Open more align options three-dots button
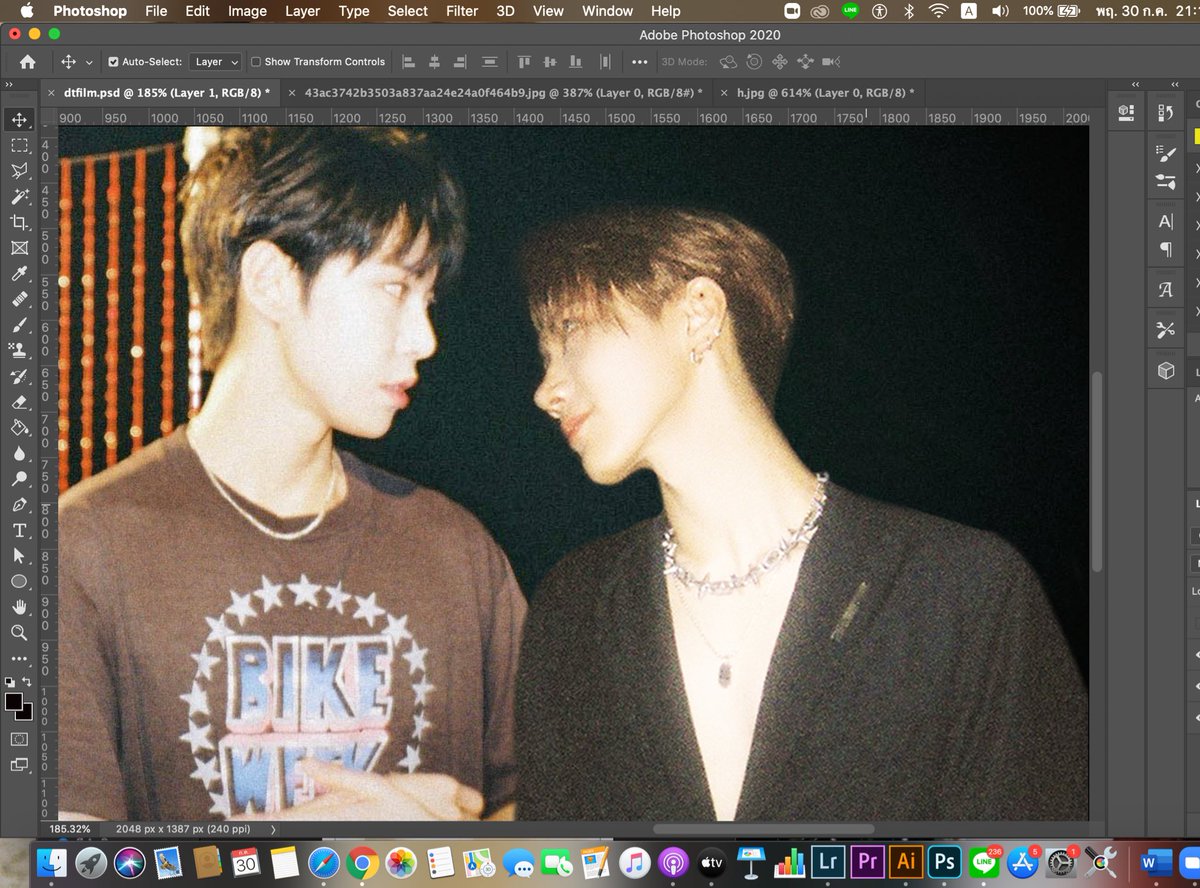Screen dimensions: 1200x888 640,62
